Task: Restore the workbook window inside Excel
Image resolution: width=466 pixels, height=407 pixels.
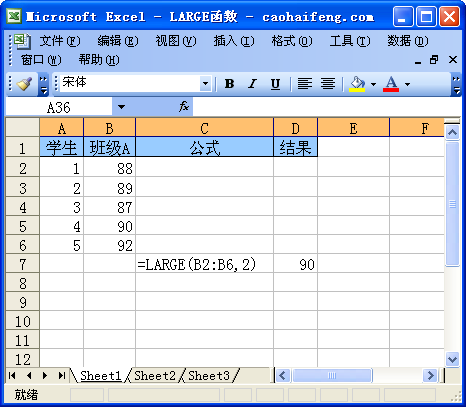Action: coord(434,60)
